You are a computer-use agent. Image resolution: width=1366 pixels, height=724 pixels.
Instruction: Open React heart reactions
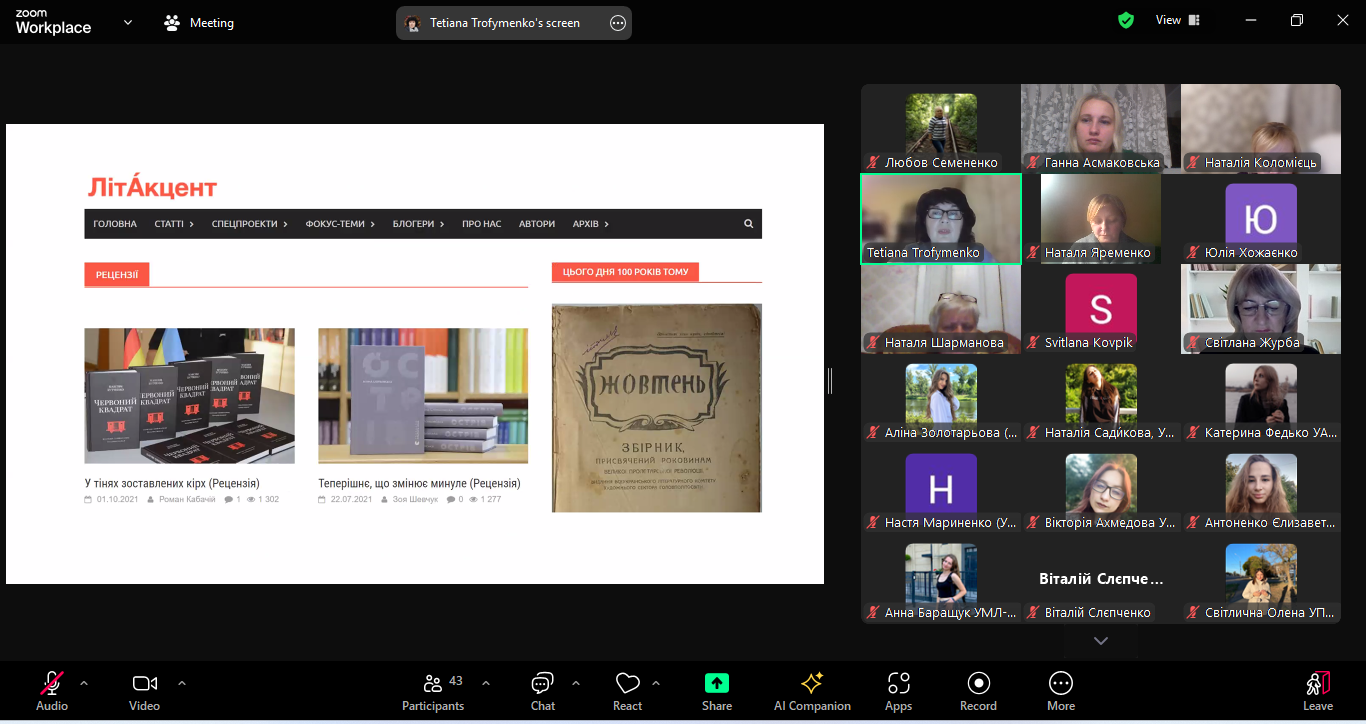pos(628,690)
